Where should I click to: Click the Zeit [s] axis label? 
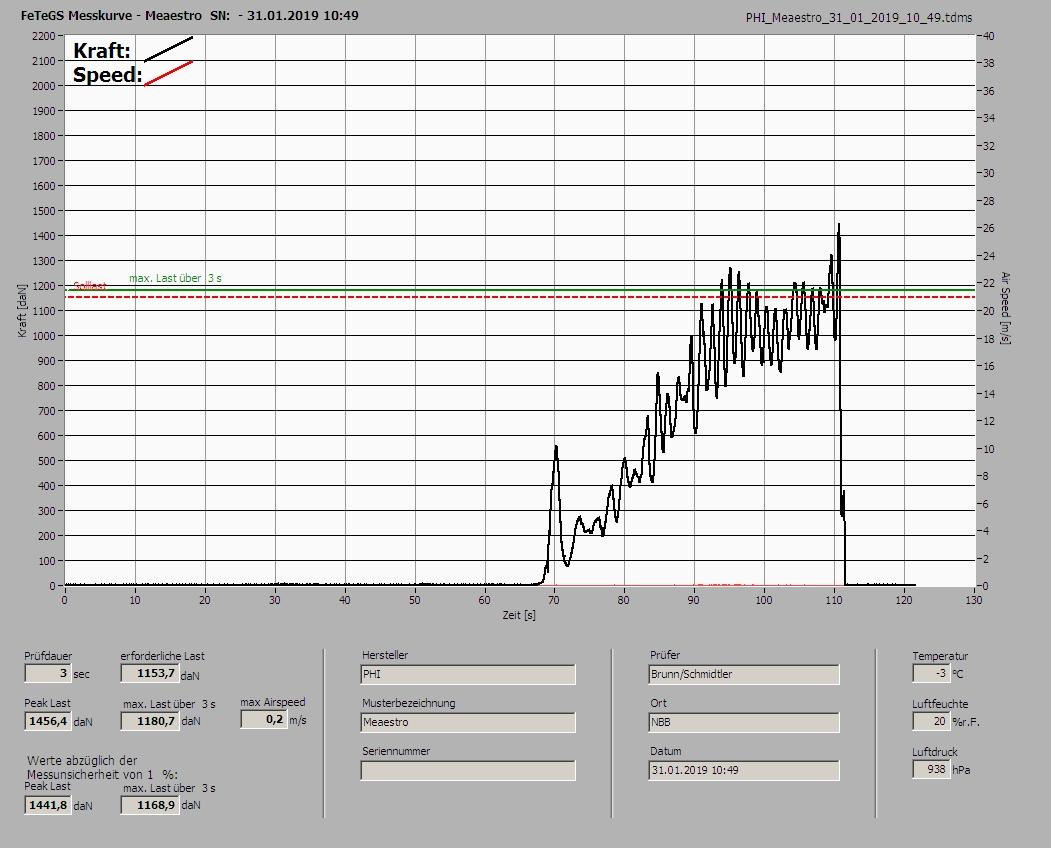pos(519,615)
